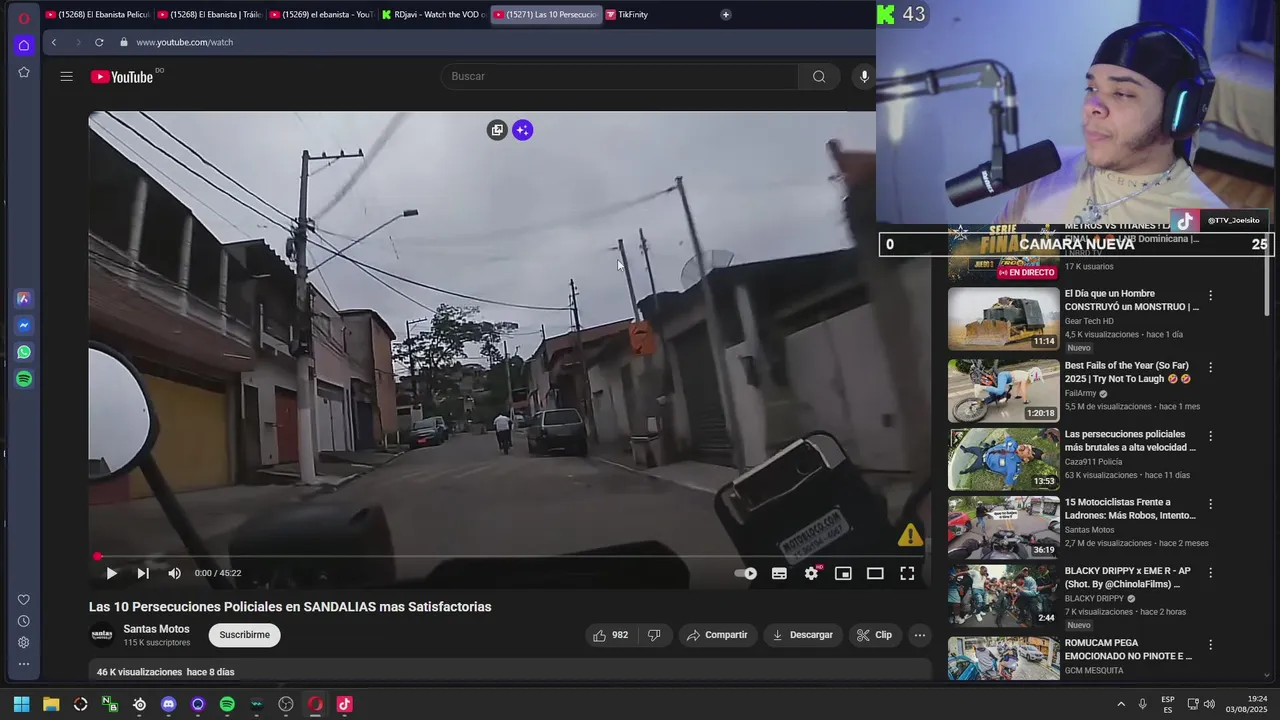The width and height of the screenshot is (1280, 720).
Task: Open Opera menu logo in sidebar
Action: tap(24, 18)
